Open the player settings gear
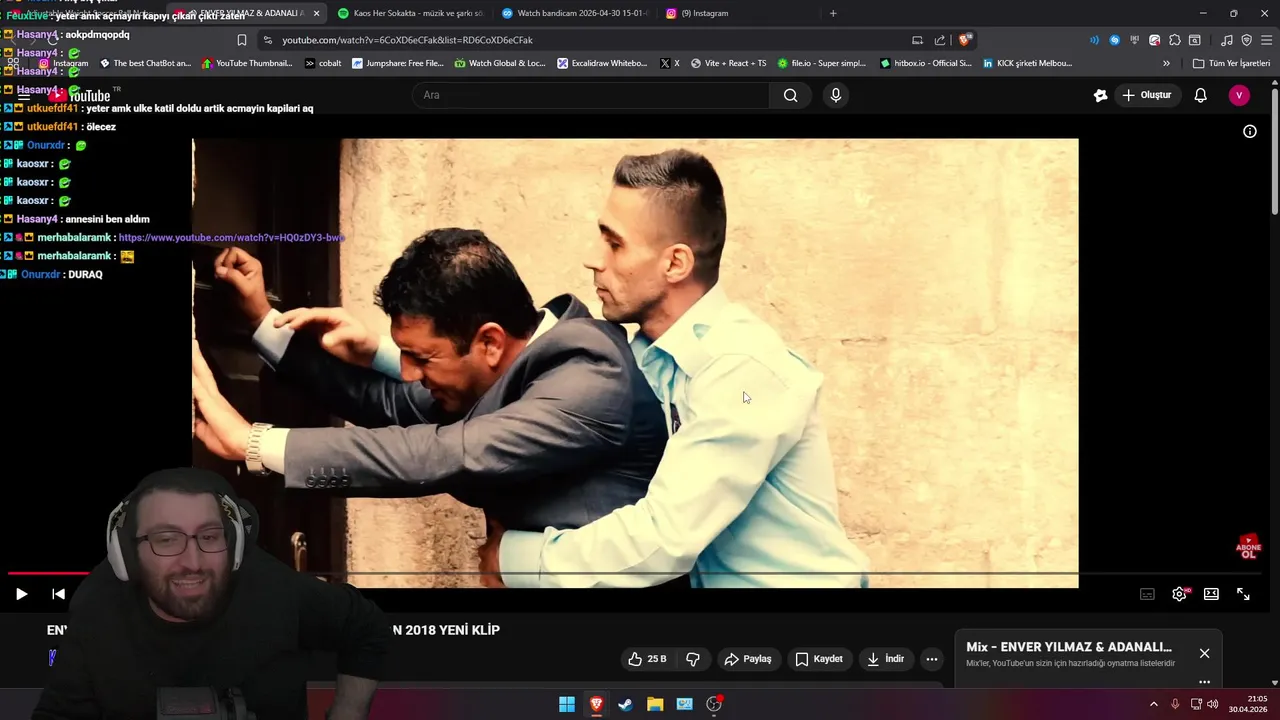 pos(1179,594)
